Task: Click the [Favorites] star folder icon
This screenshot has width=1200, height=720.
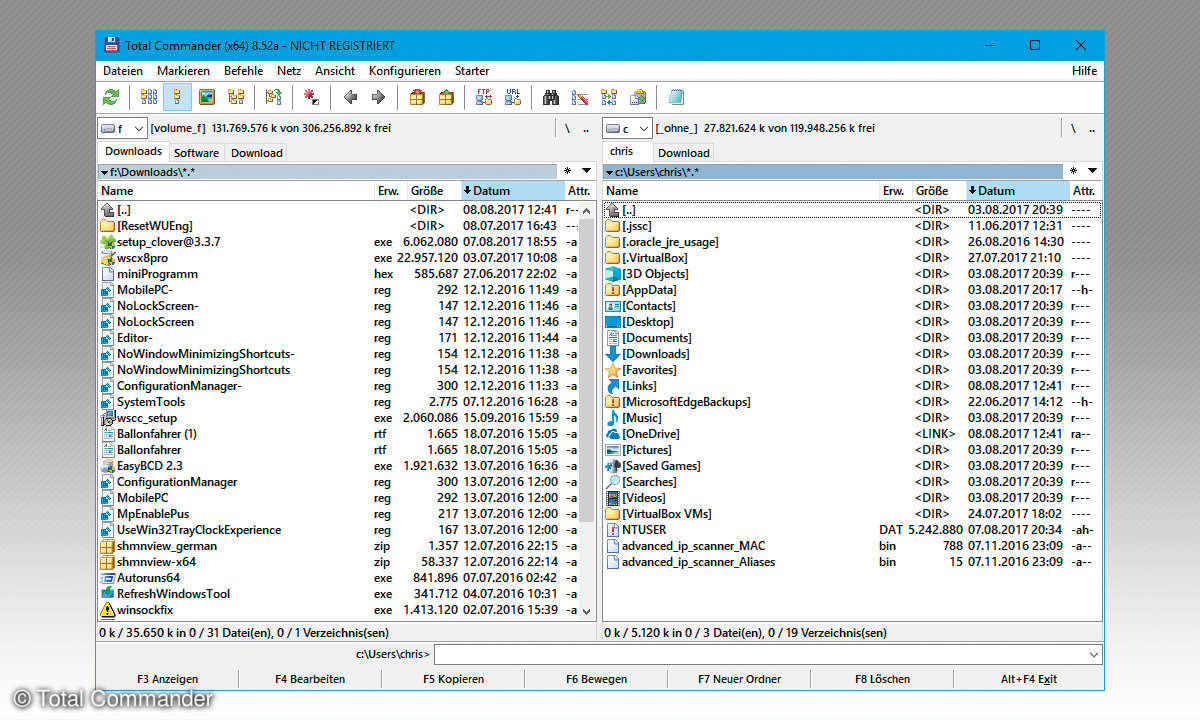Action: [x=613, y=370]
